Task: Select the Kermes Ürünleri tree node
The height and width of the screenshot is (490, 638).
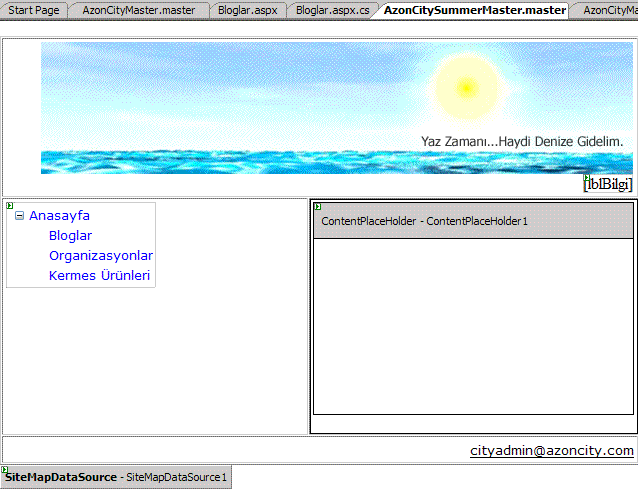Action: click(99, 275)
